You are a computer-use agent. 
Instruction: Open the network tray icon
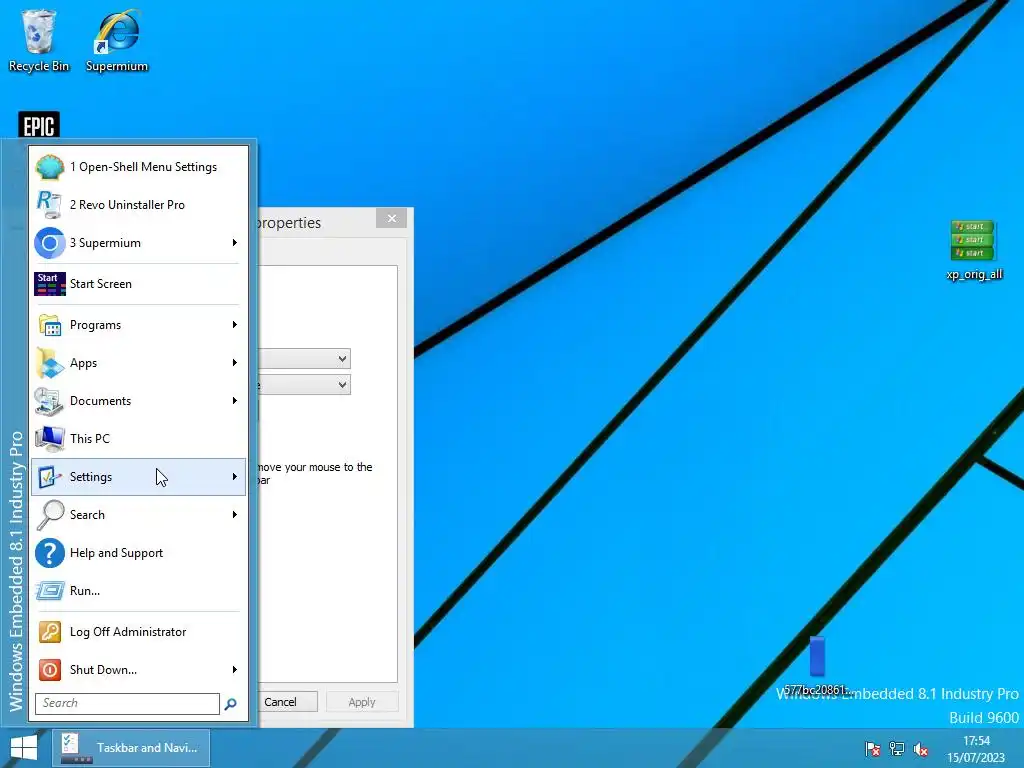point(897,749)
